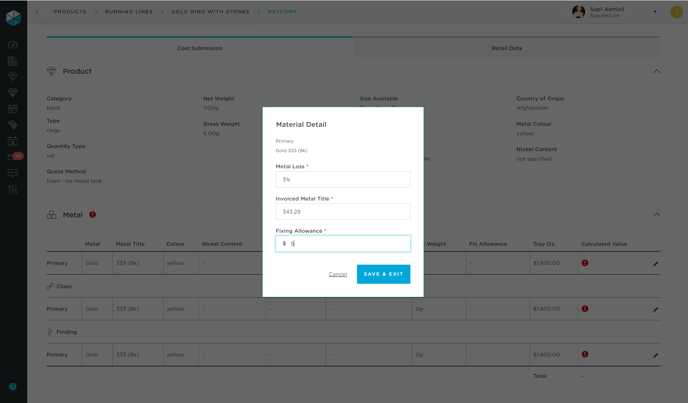Click the chain link icon next to Chain
Screen dimensions: 688x403
tap(50, 286)
